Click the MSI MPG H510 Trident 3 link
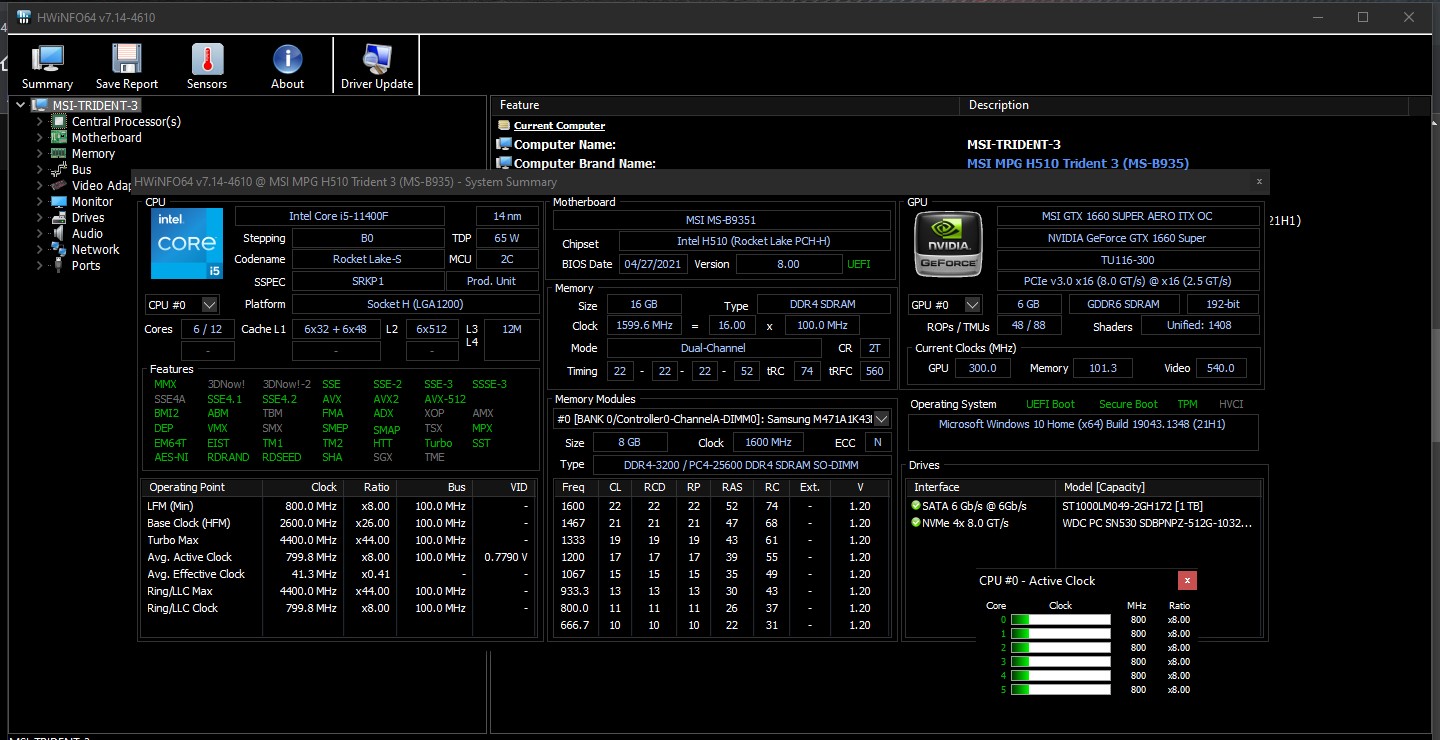The width and height of the screenshot is (1440, 740). click(x=1078, y=163)
